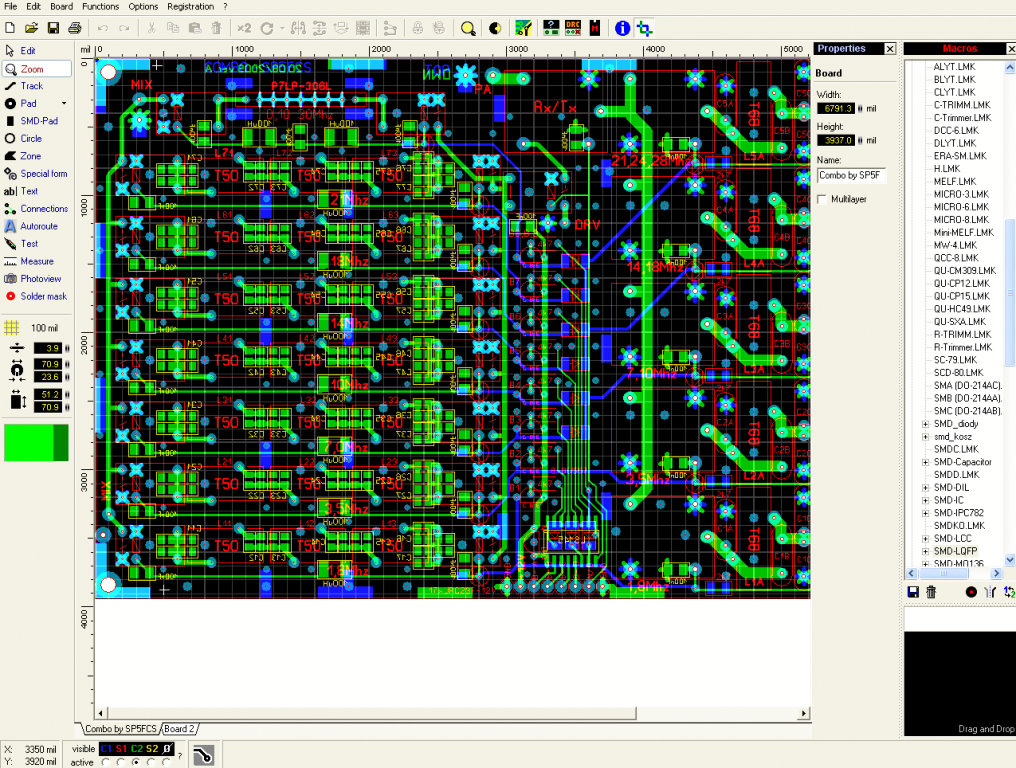
Task: Select the SMD-Pad tool
Action: [x=38, y=121]
